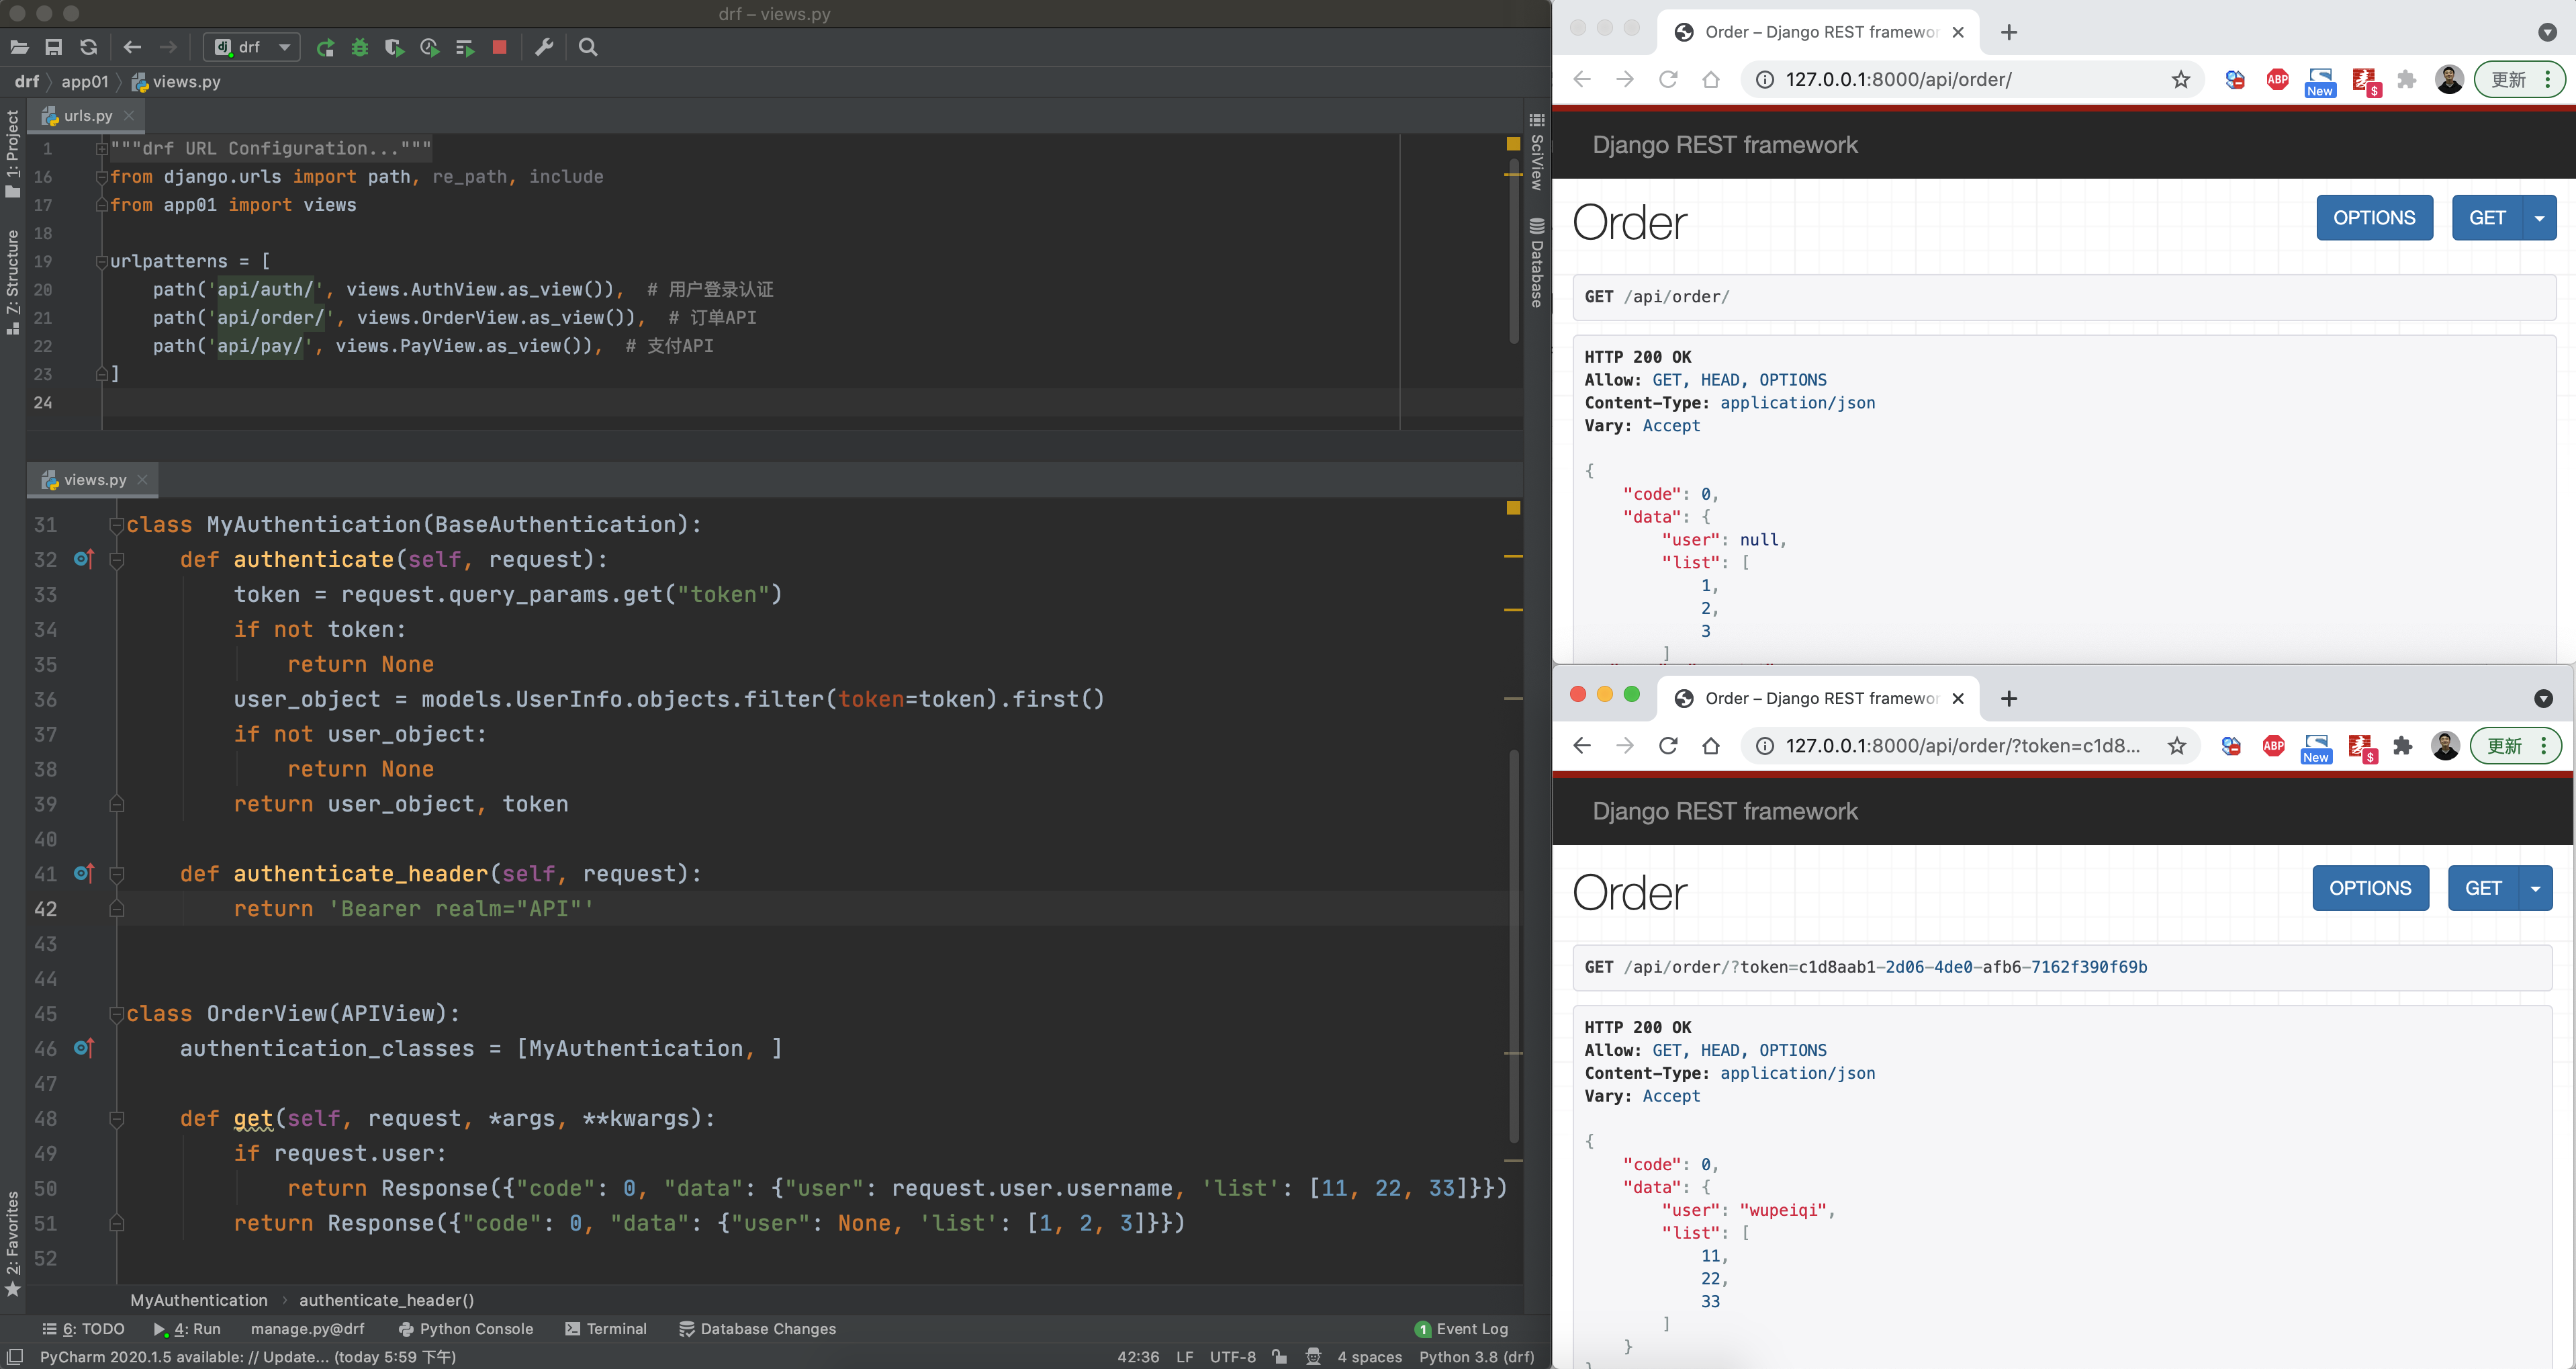This screenshot has height=1369, width=2576.
Task: Collapse the OrderView class fold marker
Action: click(116, 1014)
